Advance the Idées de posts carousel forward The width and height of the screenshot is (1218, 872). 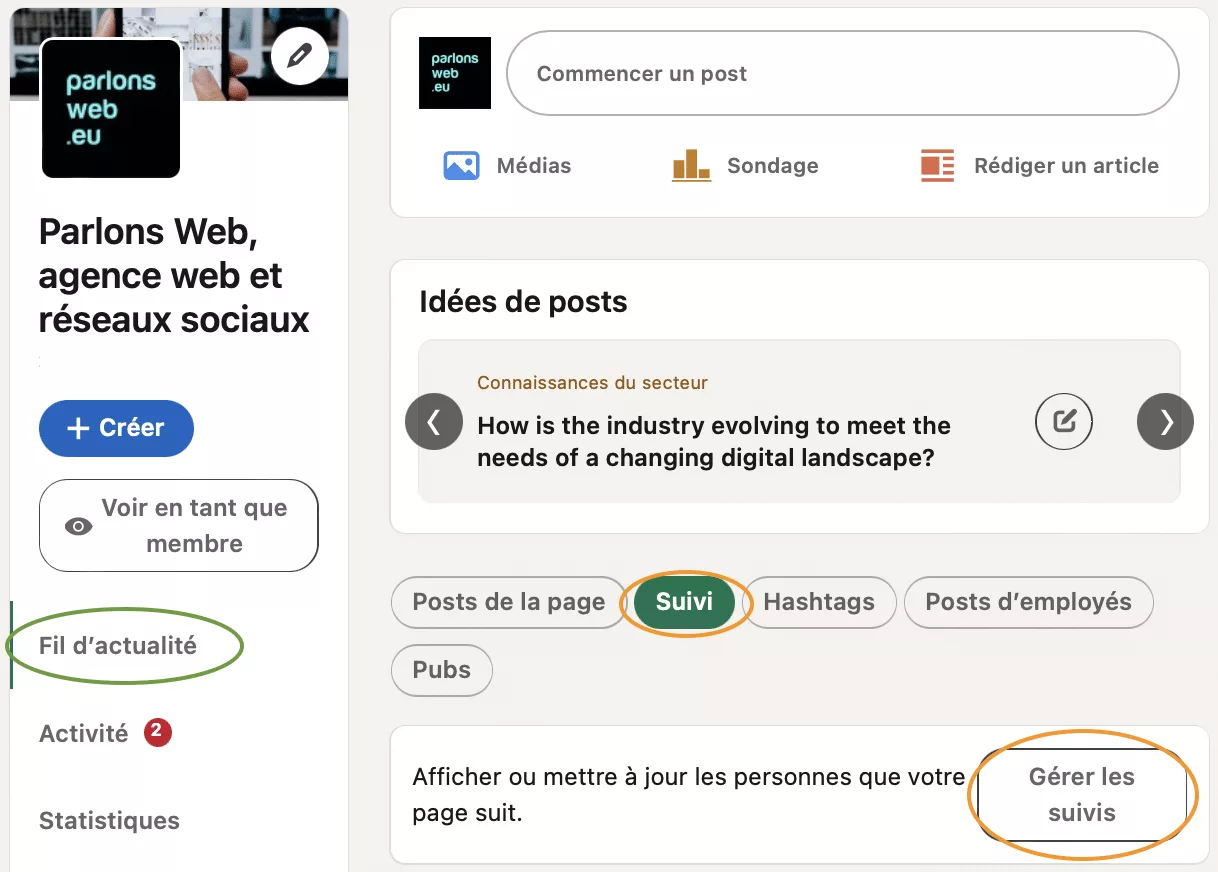pyautogui.click(x=1165, y=421)
